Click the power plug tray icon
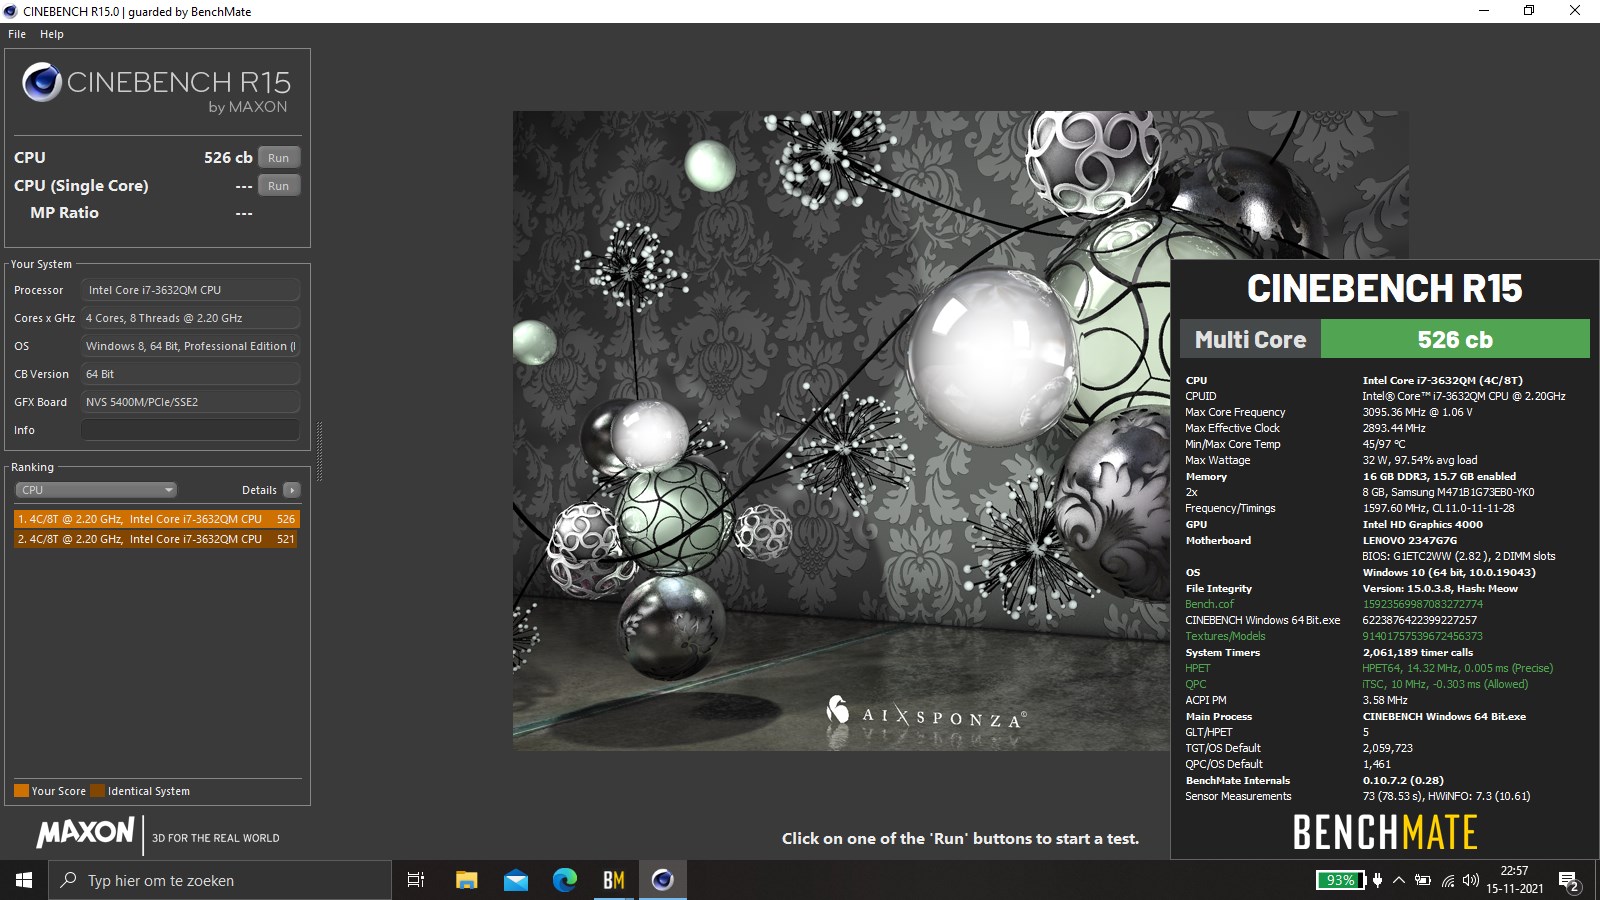Viewport: 1600px width, 900px height. (x=1377, y=880)
